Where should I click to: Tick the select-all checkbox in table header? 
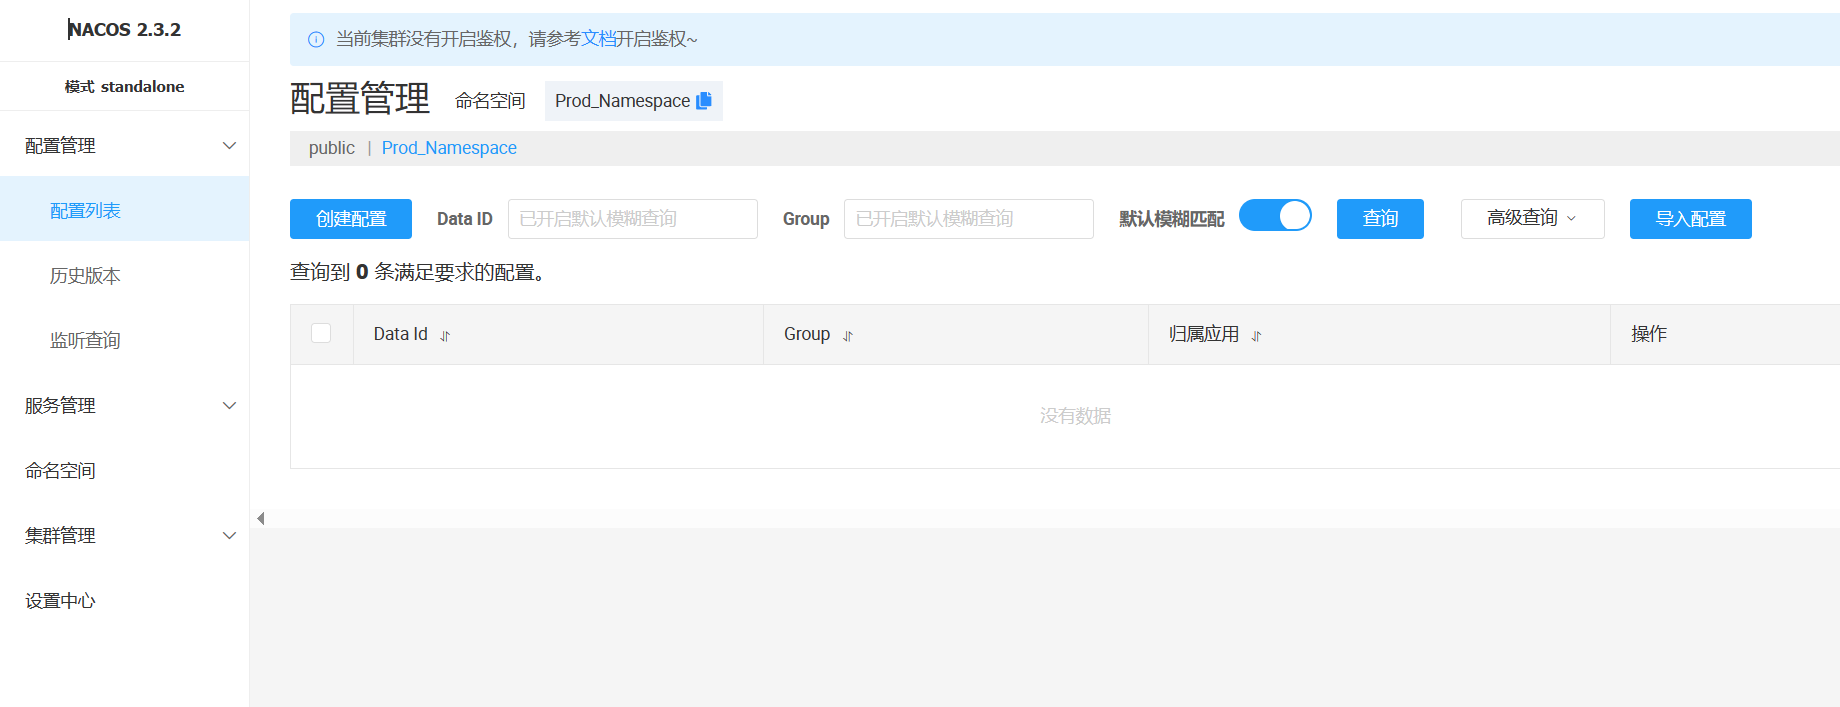point(321,333)
